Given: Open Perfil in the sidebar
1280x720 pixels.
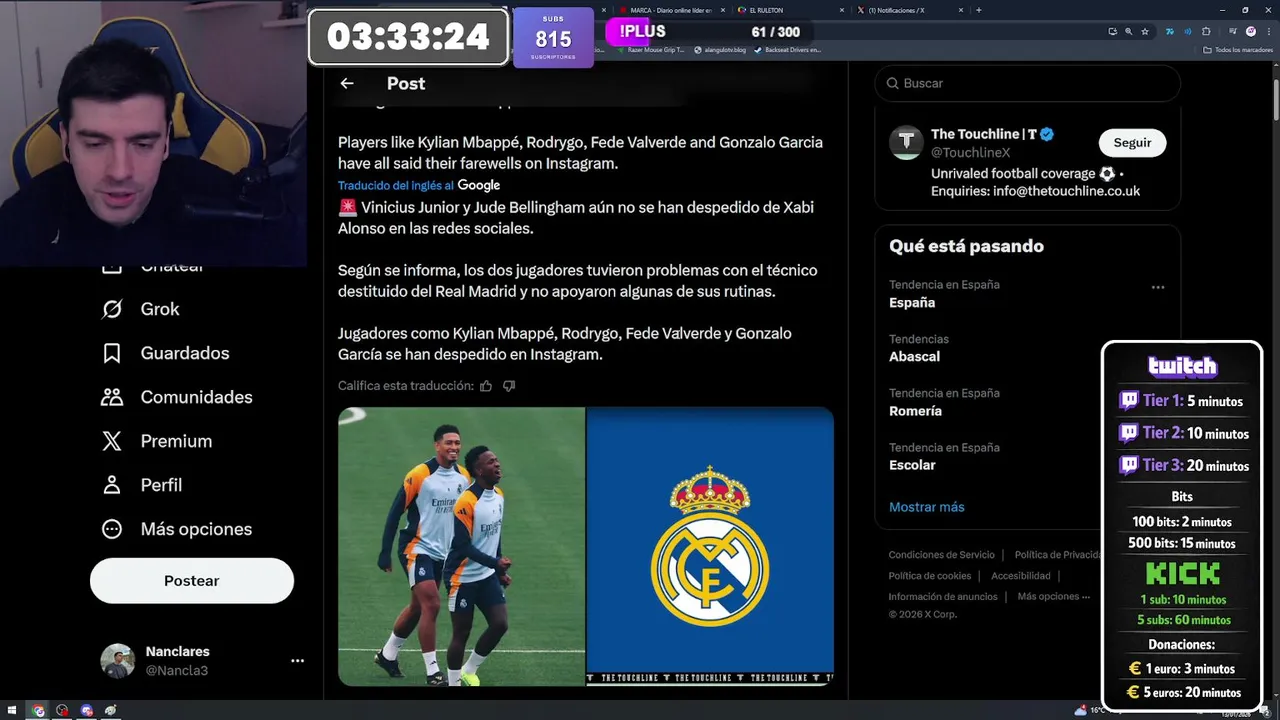Looking at the screenshot, I should pos(141,485).
